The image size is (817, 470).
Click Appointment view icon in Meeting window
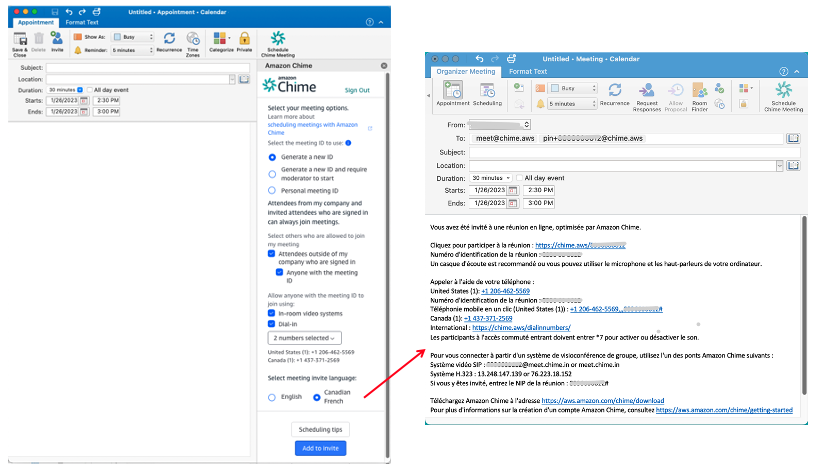coord(453,94)
